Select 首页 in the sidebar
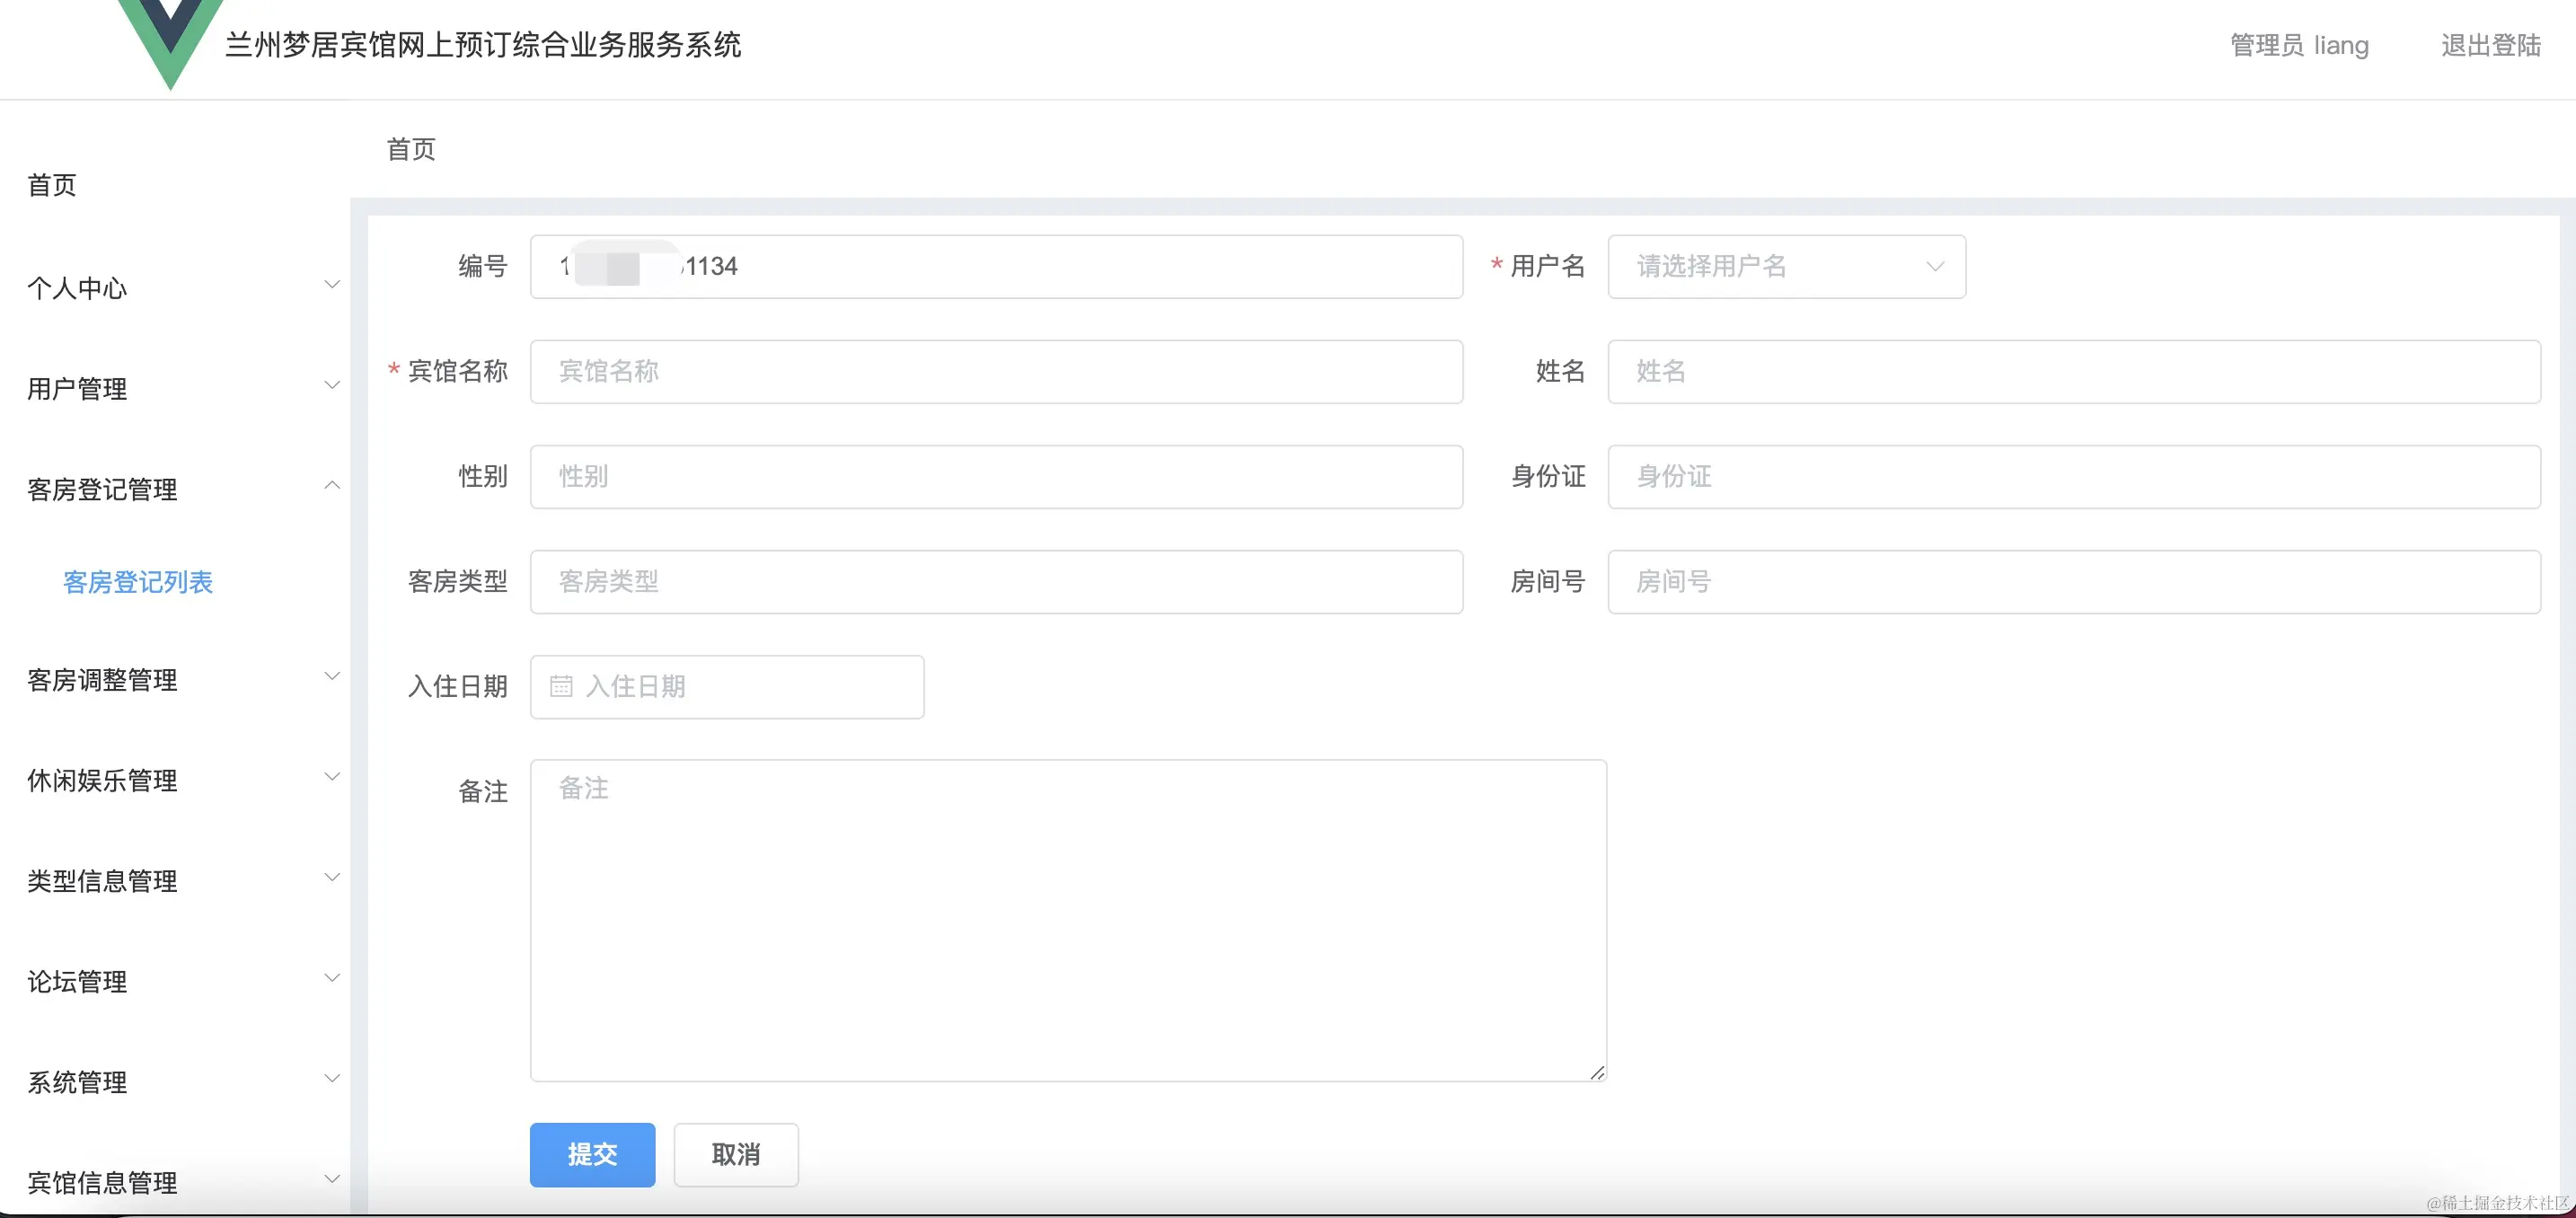Screen dimensions: 2576x1218 pyautogui.click(x=52, y=185)
